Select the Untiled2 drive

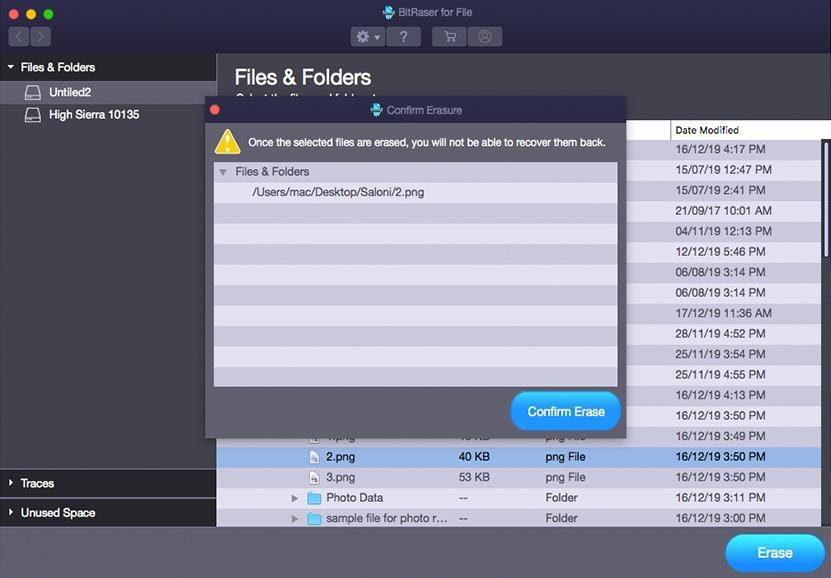(69, 92)
